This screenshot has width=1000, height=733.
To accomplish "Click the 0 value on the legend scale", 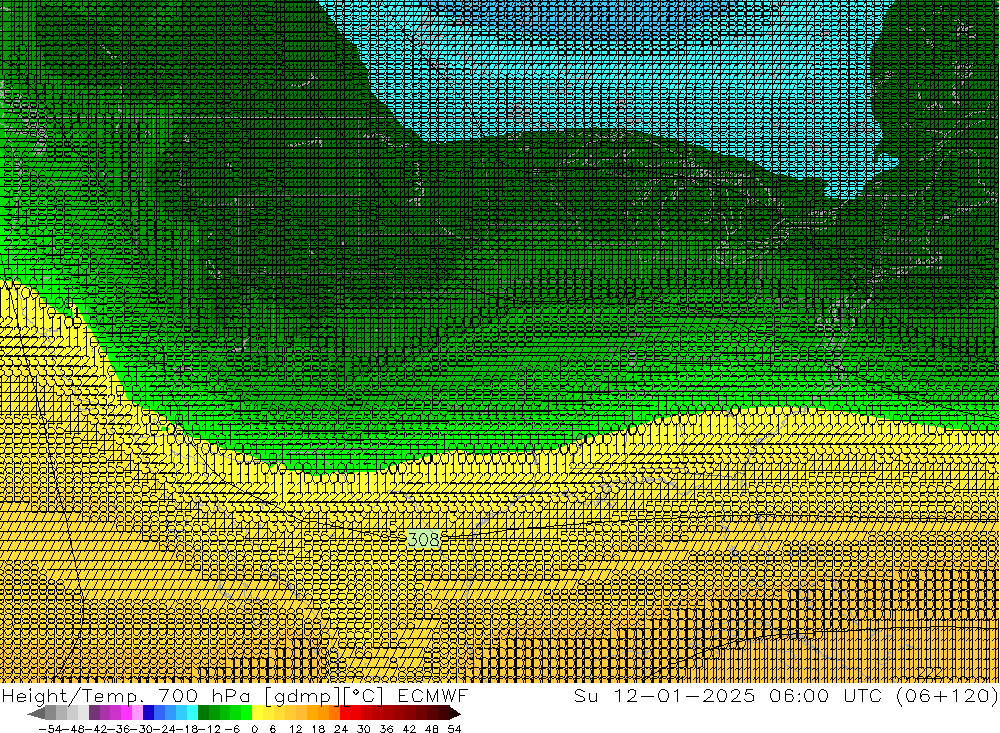I will tap(255, 729).
